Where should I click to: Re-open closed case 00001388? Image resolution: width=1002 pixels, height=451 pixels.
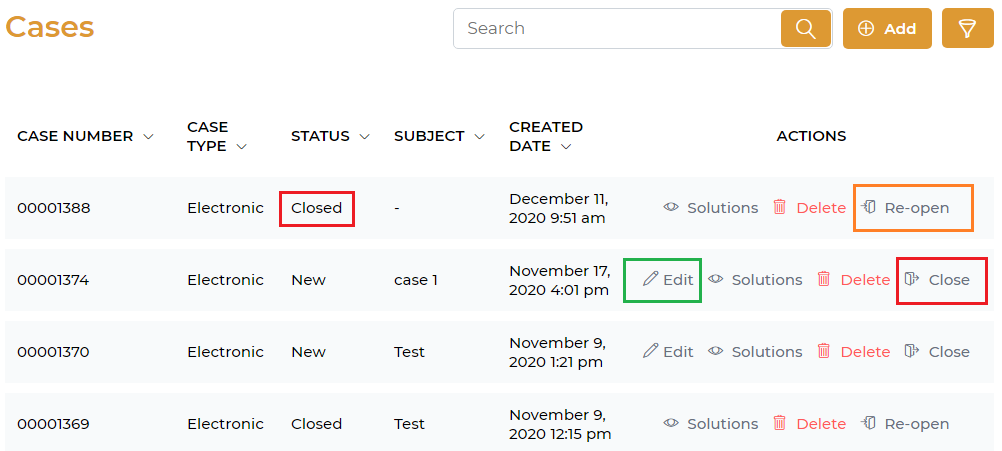coord(906,208)
